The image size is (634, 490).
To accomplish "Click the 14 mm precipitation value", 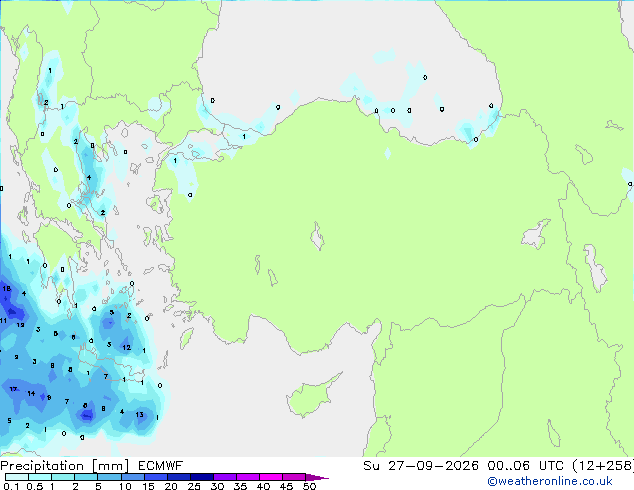I will click(31, 393).
